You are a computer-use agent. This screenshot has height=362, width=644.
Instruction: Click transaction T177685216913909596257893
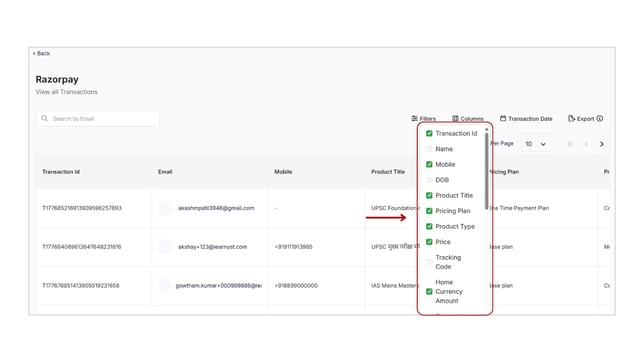click(82, 208)
